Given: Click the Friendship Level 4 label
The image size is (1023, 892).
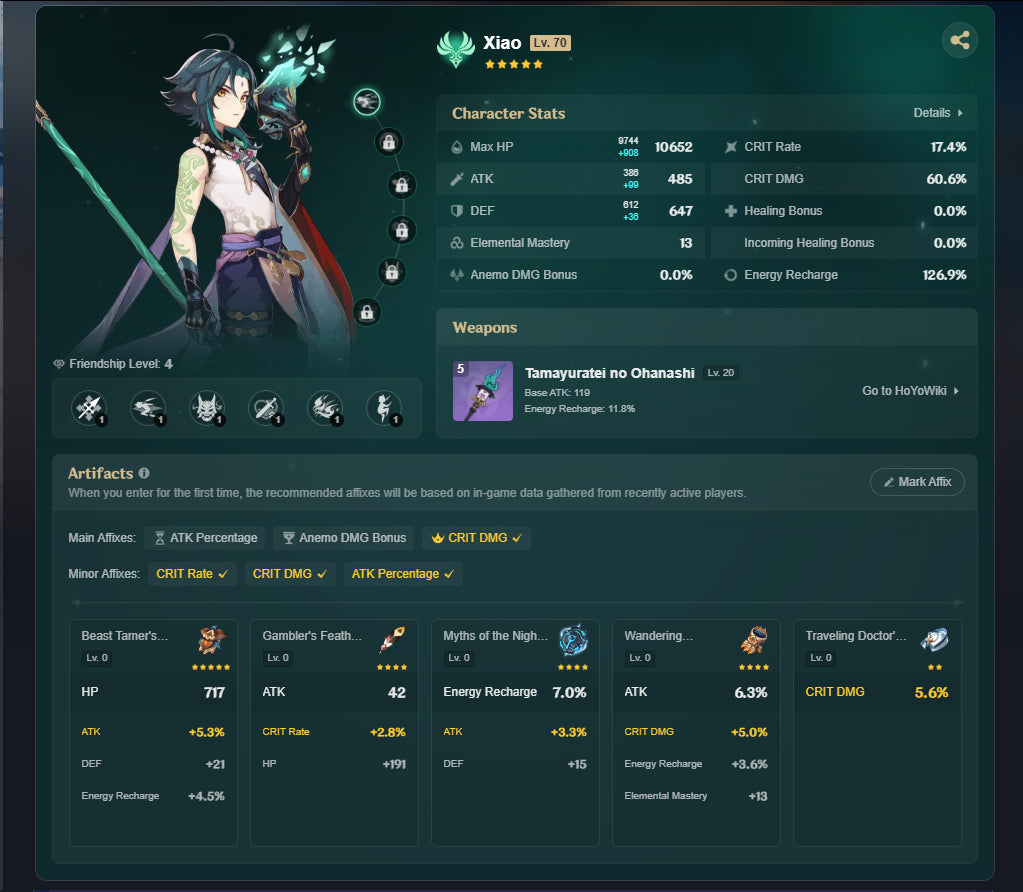Looking at the screenshot, I should (114, 363).
